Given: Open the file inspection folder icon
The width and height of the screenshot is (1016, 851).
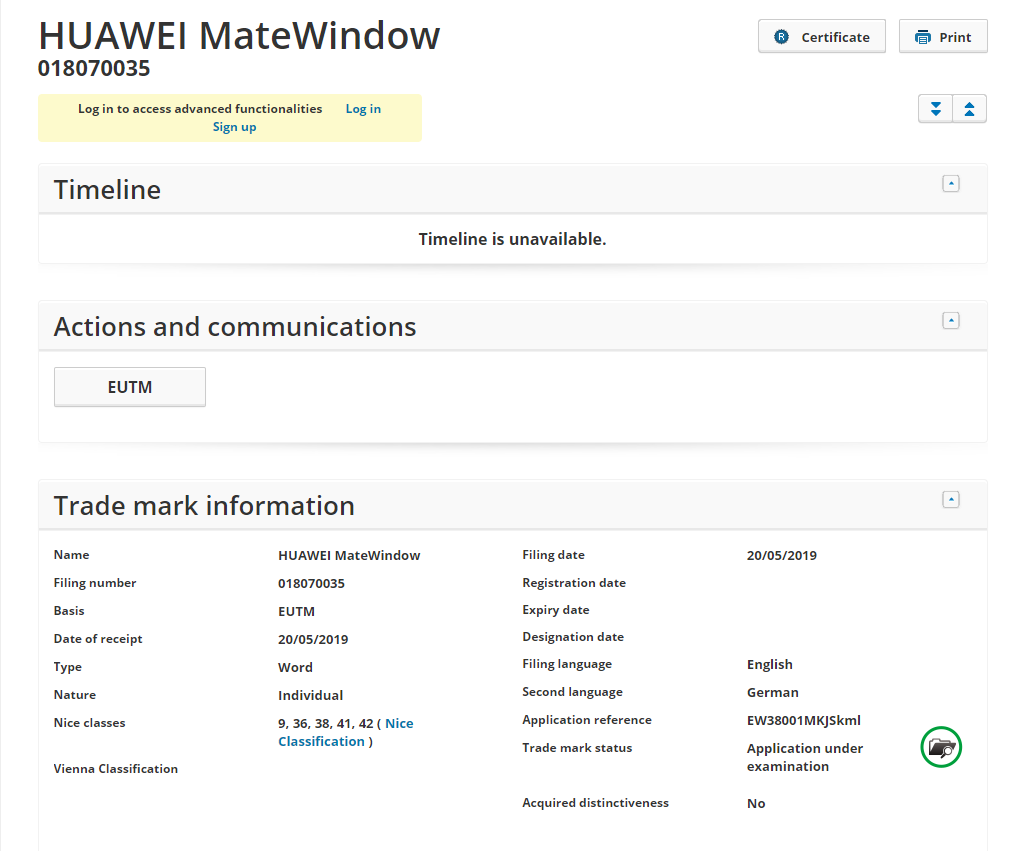Looking at the screenshot, I should [x=941, y=747].
